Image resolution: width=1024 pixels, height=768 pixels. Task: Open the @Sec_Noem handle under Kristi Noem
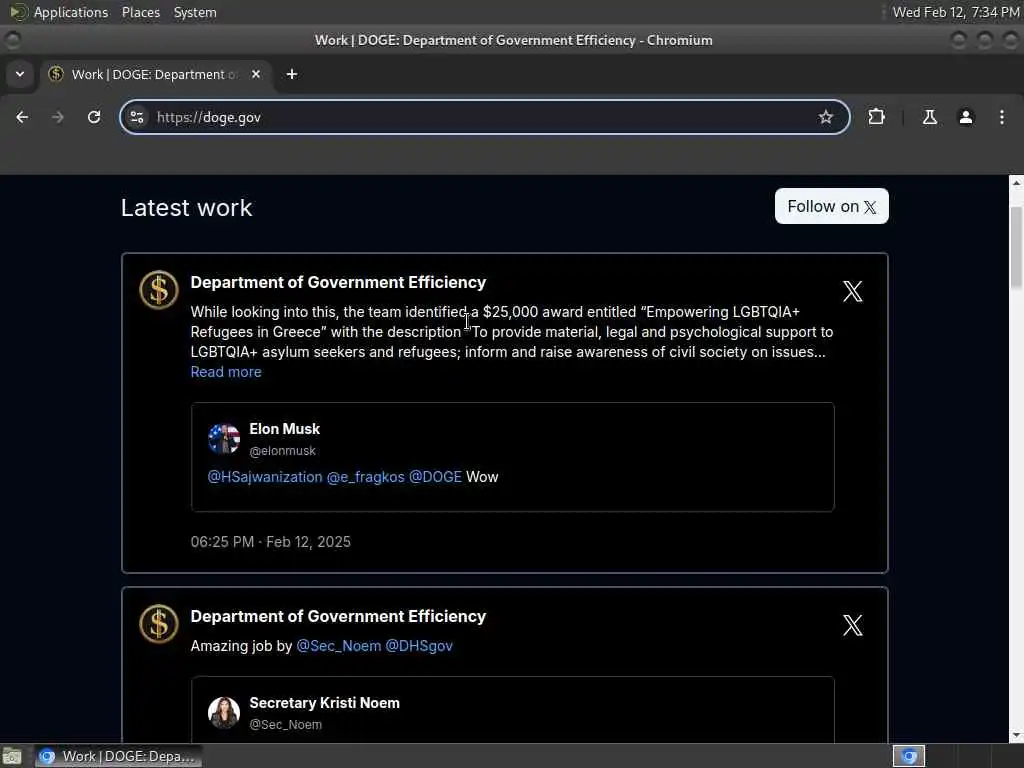tap(285, 724)
